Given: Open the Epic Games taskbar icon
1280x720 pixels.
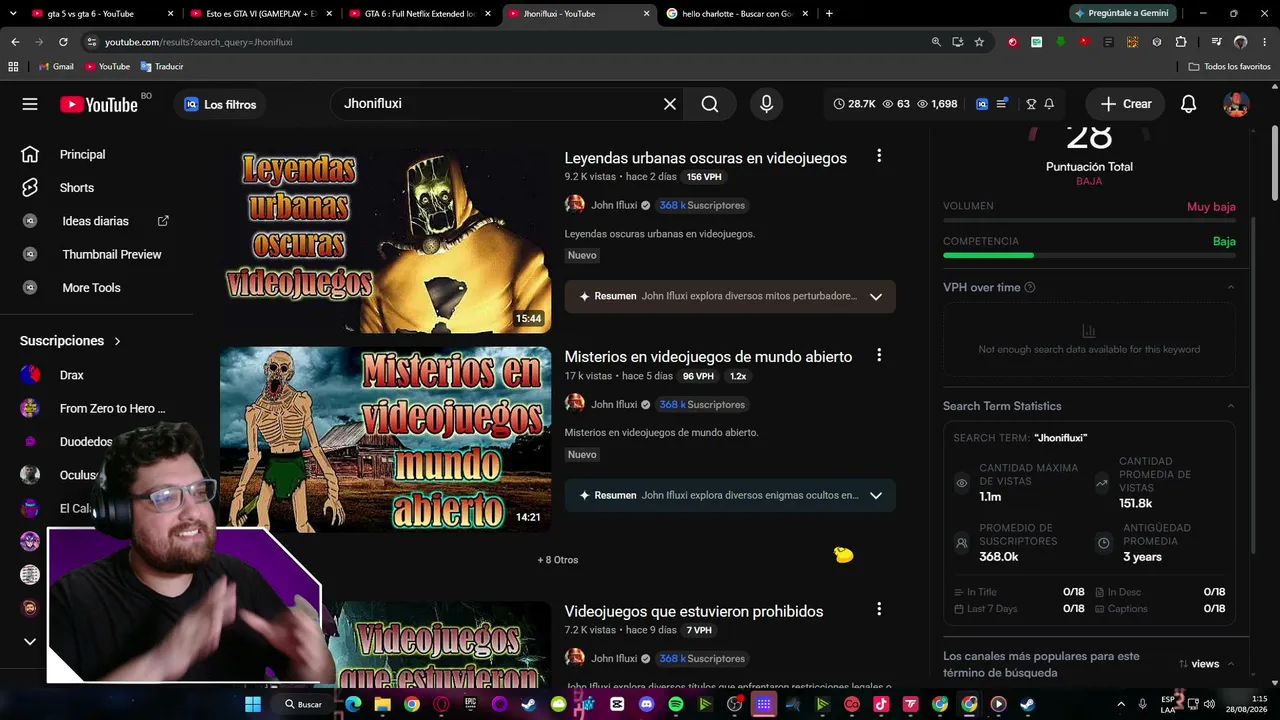Looking at the screenshot, I should pyautogui.click(x=470, y=704).
